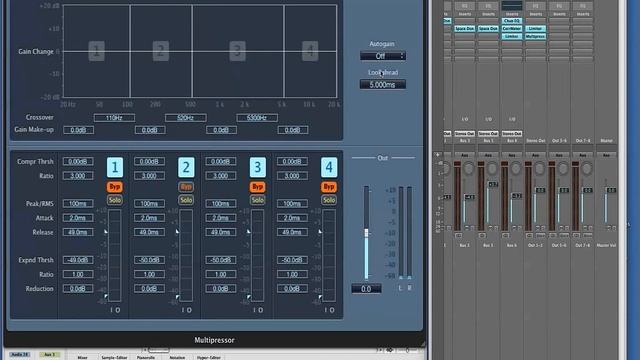The height and width of the screenshot is (360, 640).
Task: Click the plus icon beside mixer strips
Action: 438,155
